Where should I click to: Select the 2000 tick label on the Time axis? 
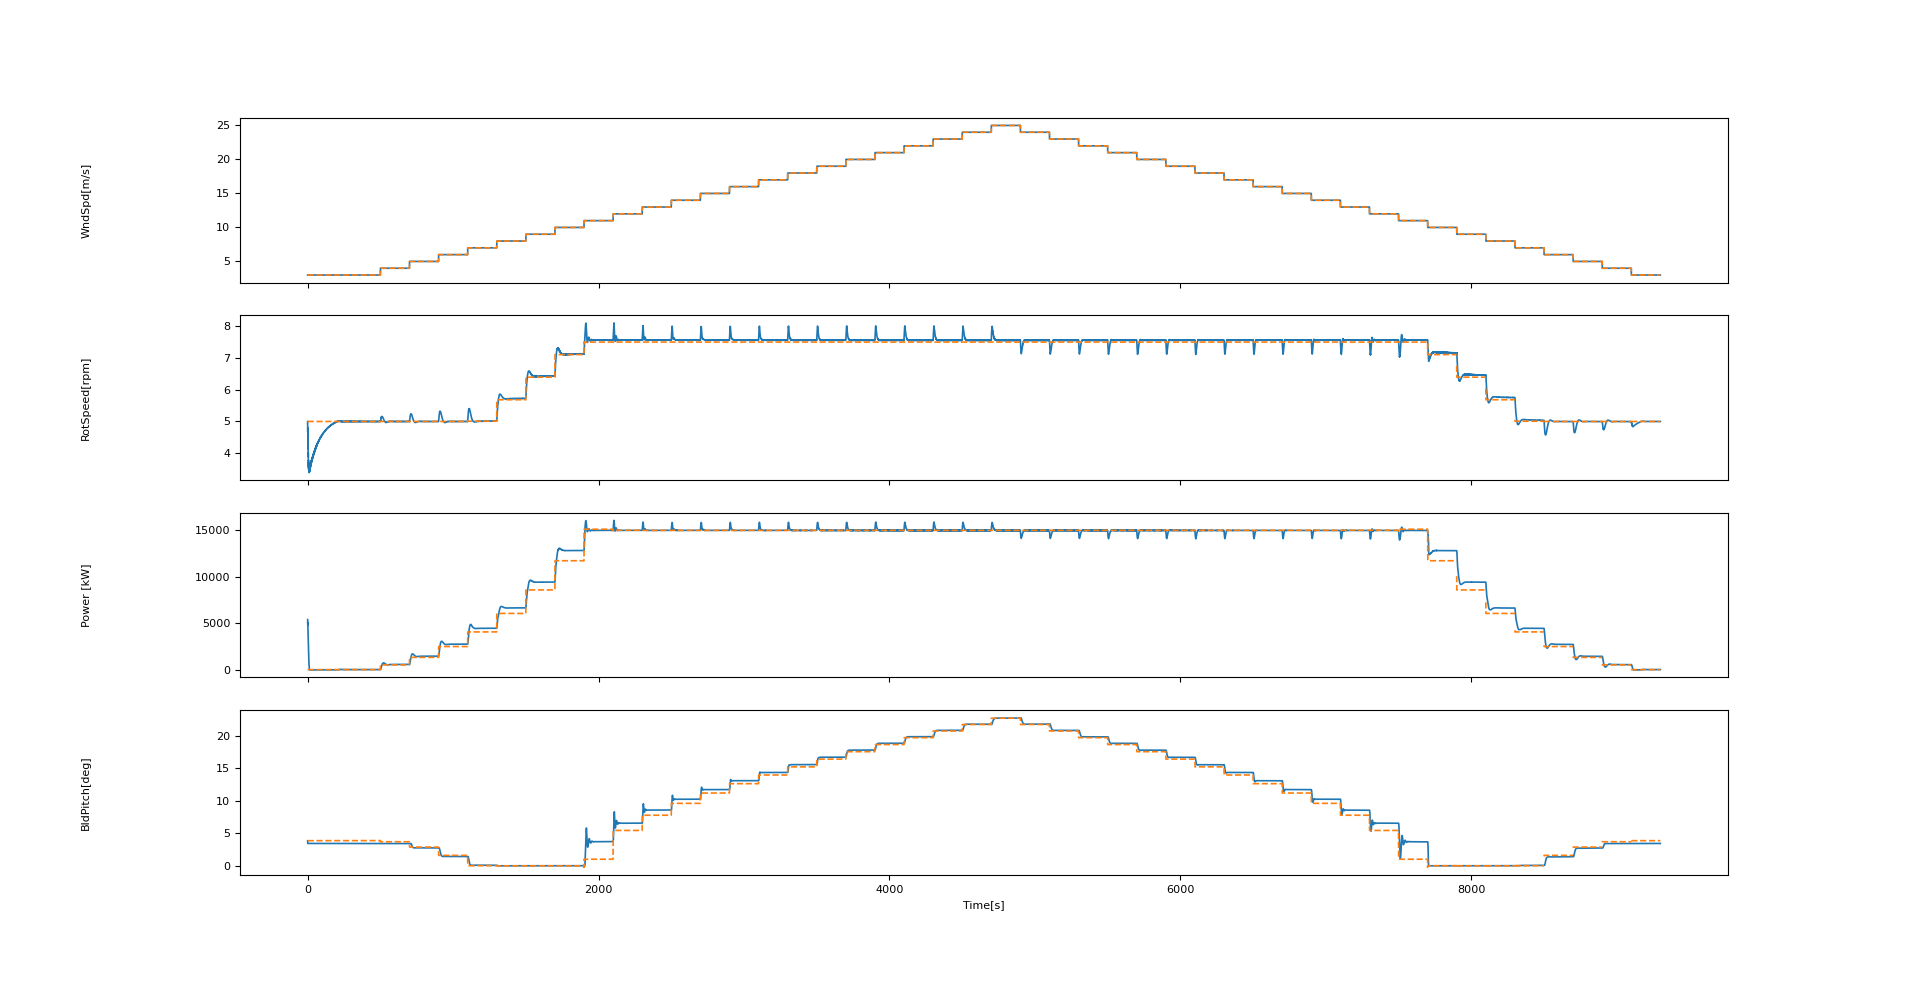click(x=598, y=886)
